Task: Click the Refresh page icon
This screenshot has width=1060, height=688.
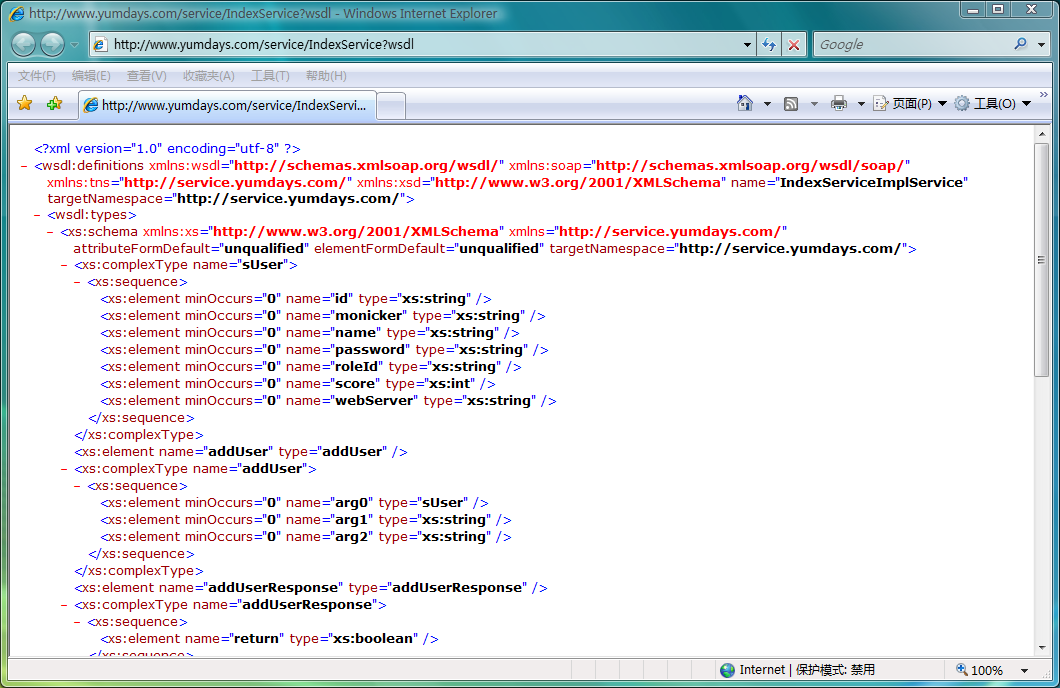Action: [769, 45]
